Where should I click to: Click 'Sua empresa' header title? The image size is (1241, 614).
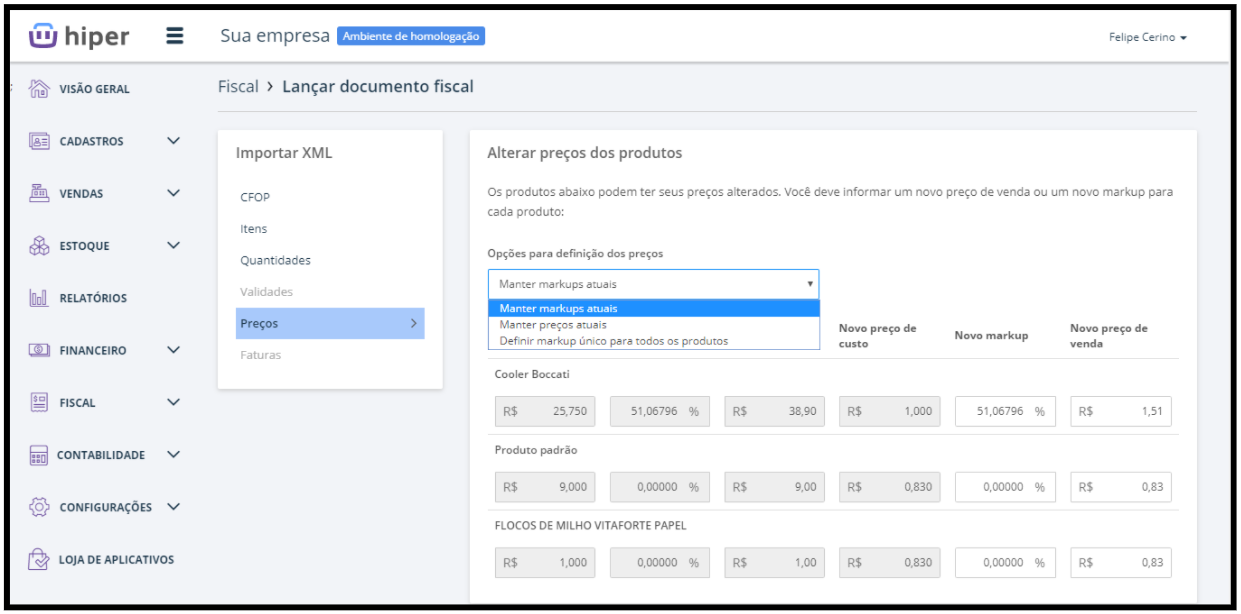[274, 36]
